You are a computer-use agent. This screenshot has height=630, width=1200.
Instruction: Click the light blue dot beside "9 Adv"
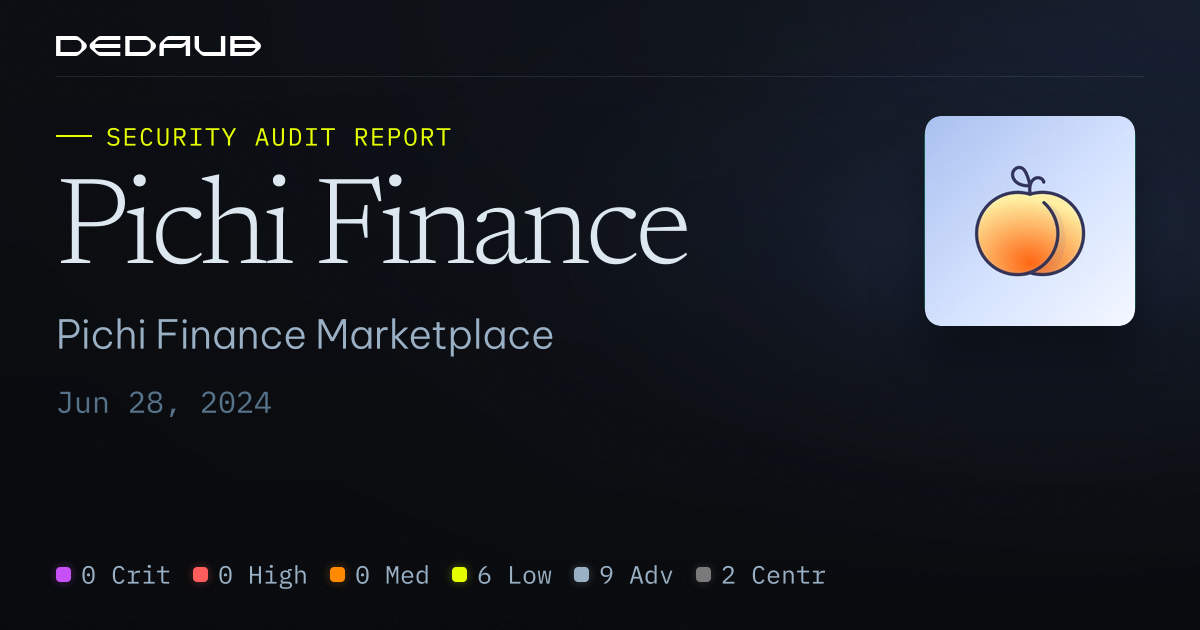point(581,575)
